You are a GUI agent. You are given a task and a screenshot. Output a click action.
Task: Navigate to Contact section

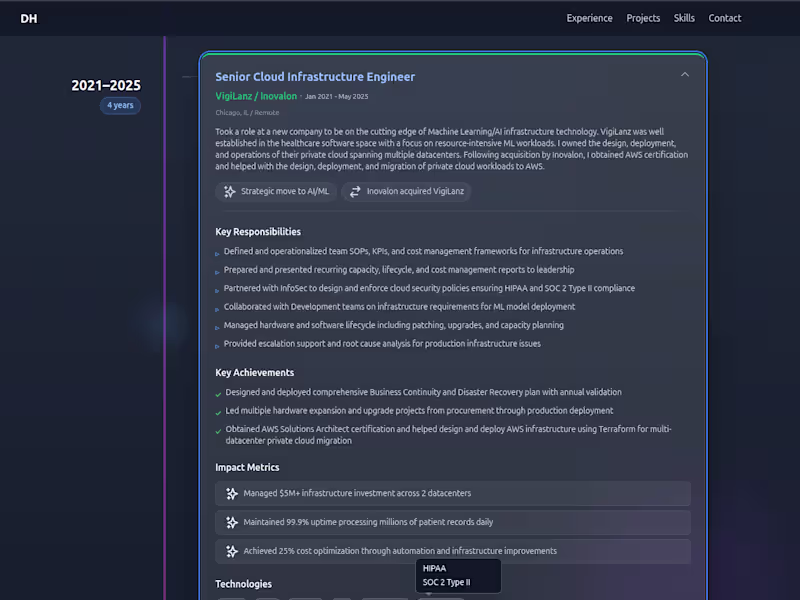tap(724, 18)
